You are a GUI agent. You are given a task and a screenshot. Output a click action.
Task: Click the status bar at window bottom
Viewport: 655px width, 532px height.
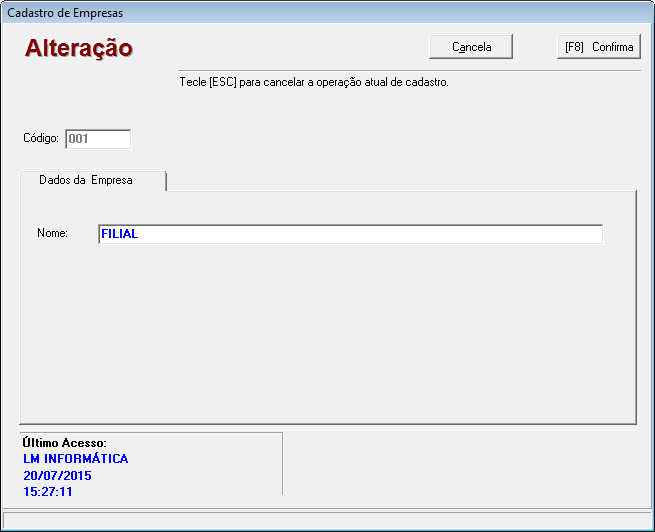[x=327, y=520]
